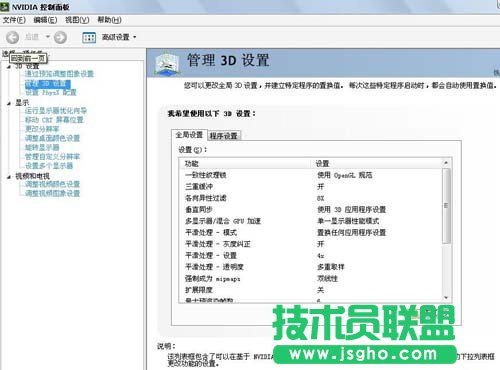Click 使用 3D 应用程序设置 value

[351, 210]
